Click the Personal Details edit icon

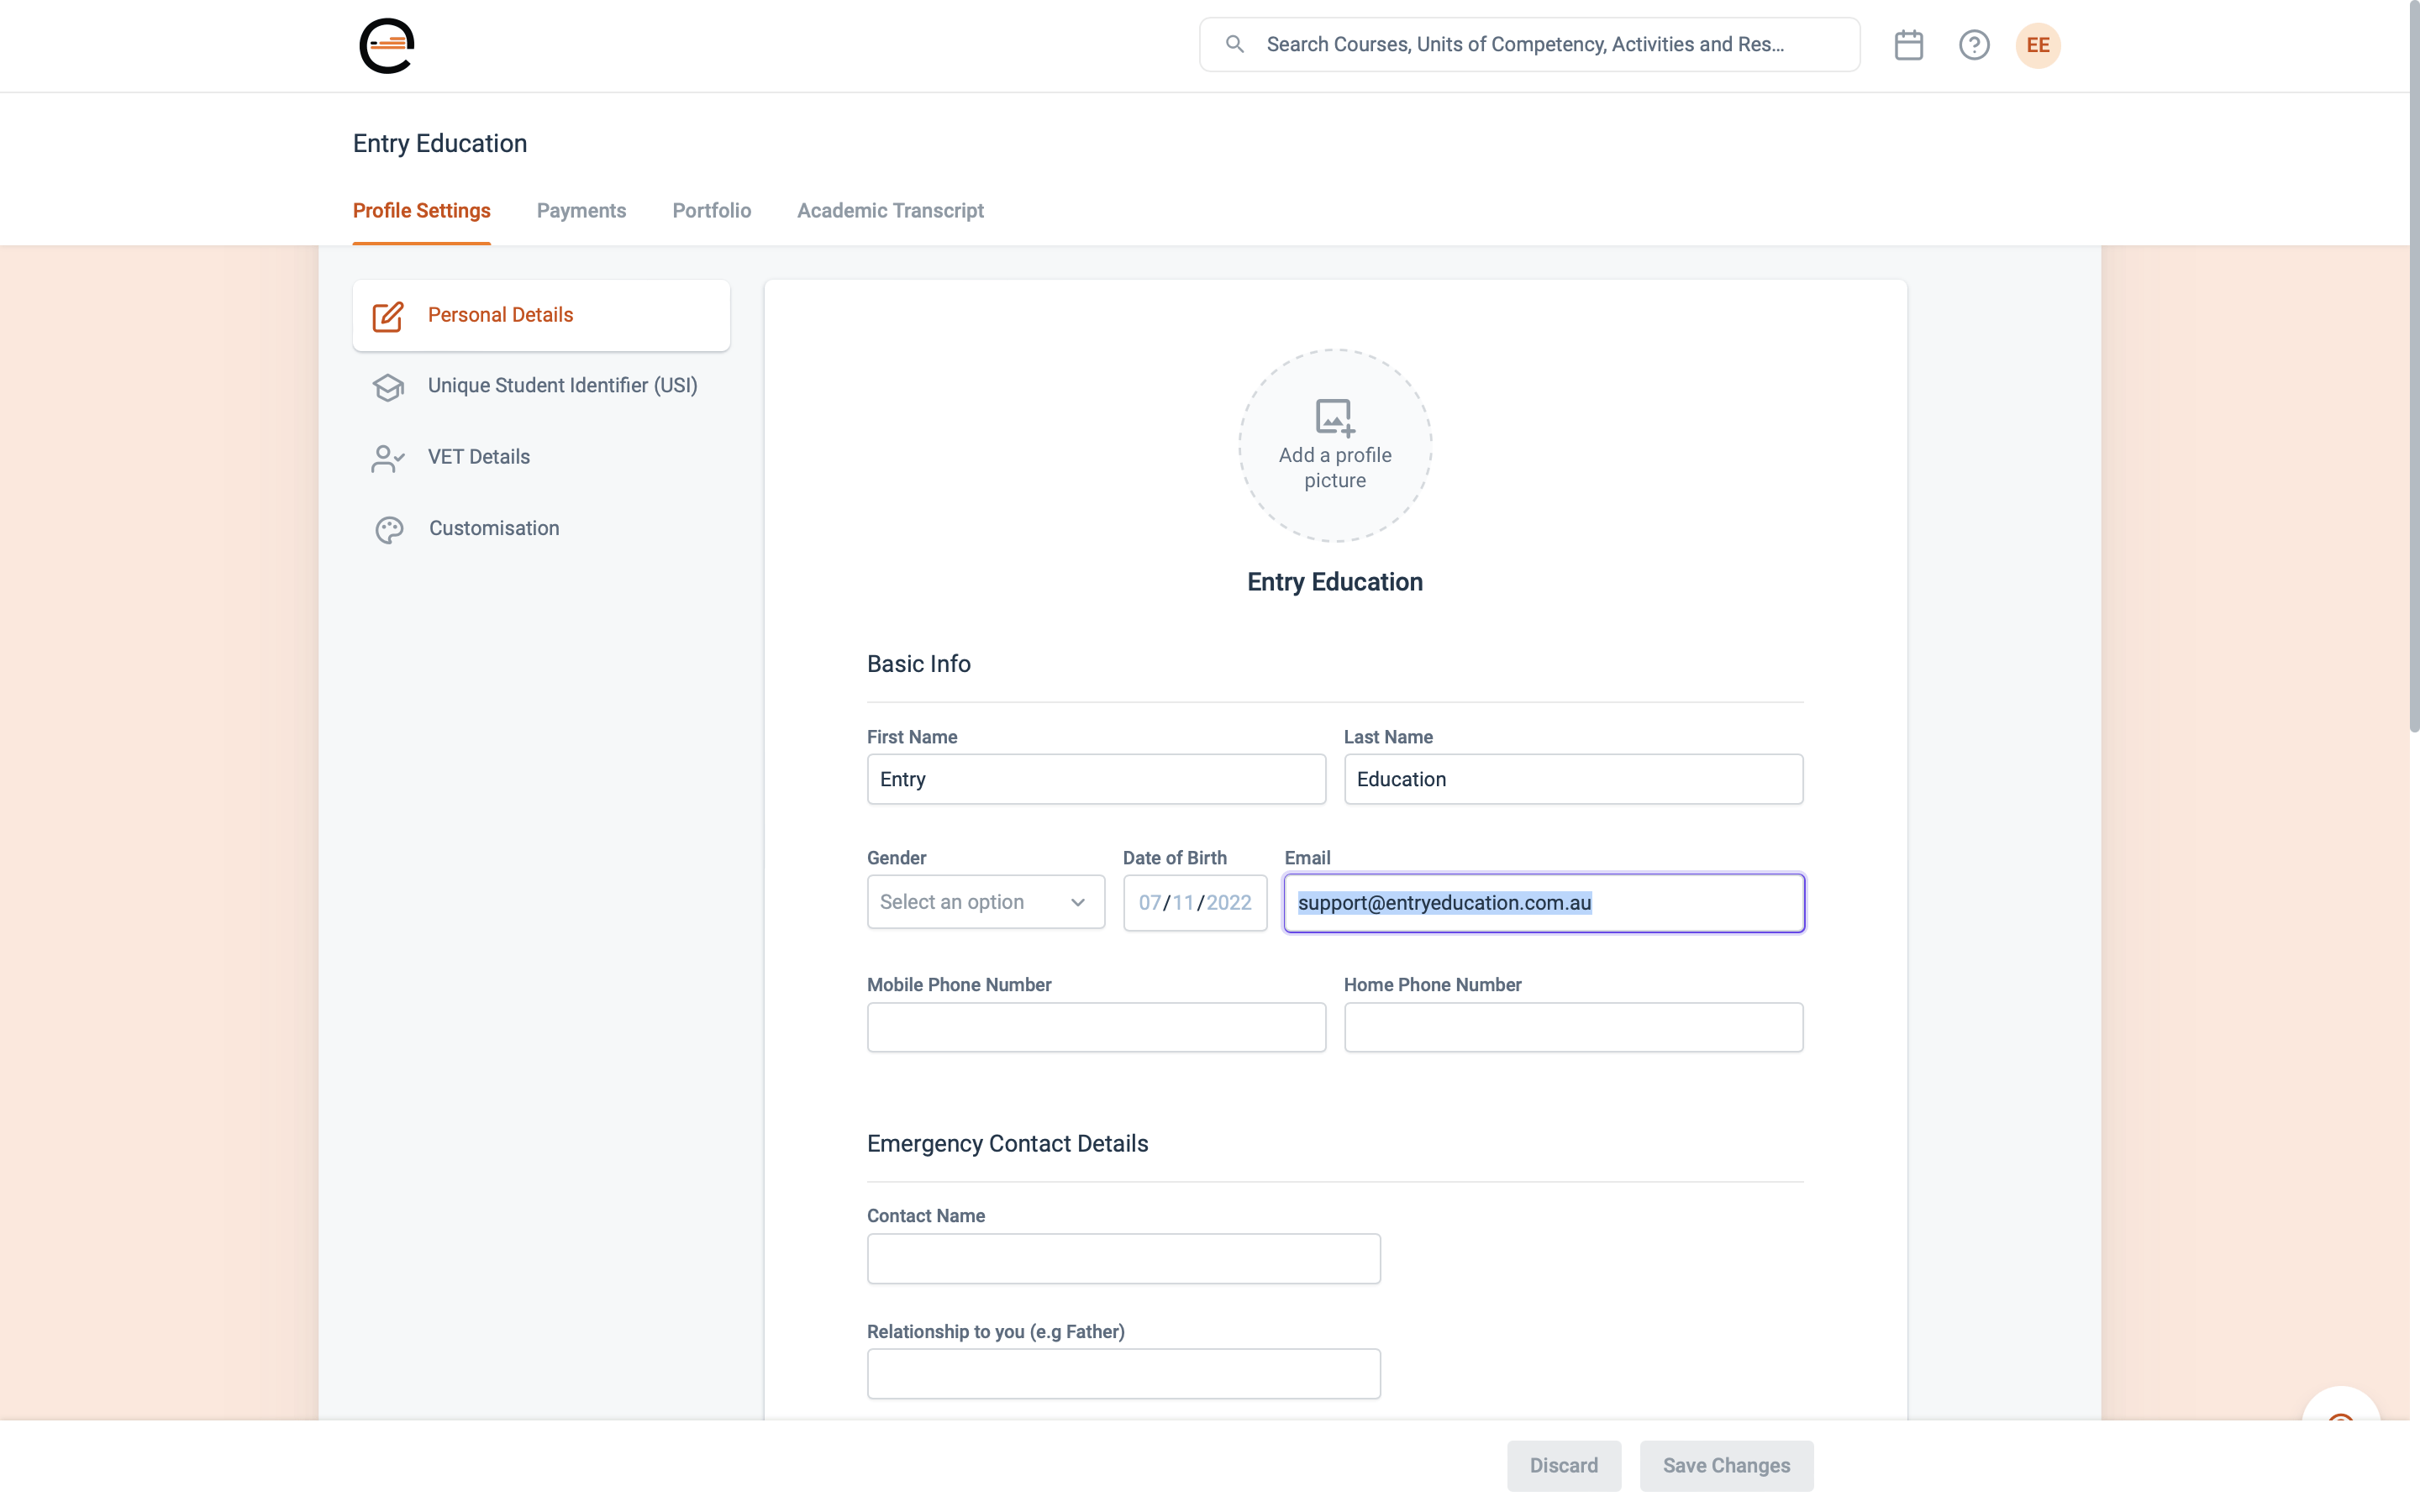tap(388, 316)
